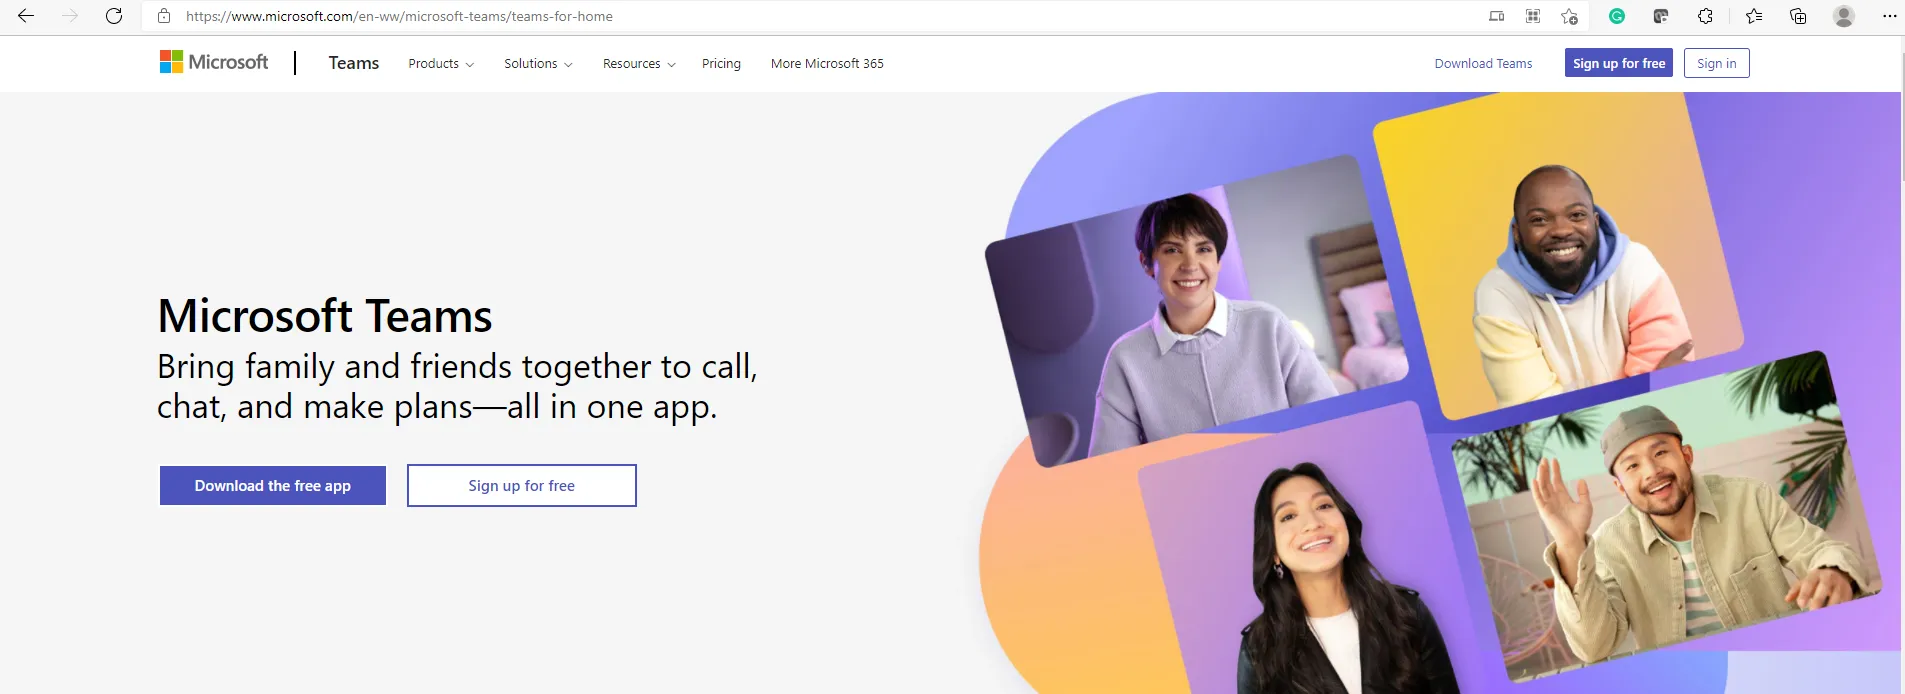The width and height of the screenshot is (1905, 694).
Task: Expand the Resources dropdown menu
Action: tap(639, 63)
